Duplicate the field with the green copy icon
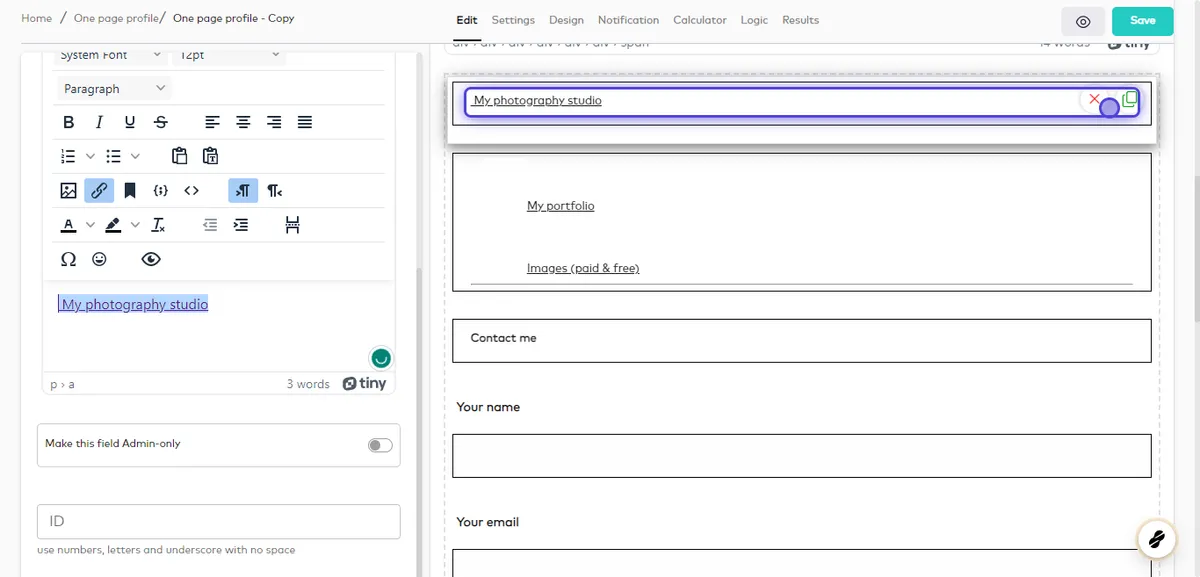Screen dimensions: 1200x577 pyautogui.click(x=1130, y=99)
